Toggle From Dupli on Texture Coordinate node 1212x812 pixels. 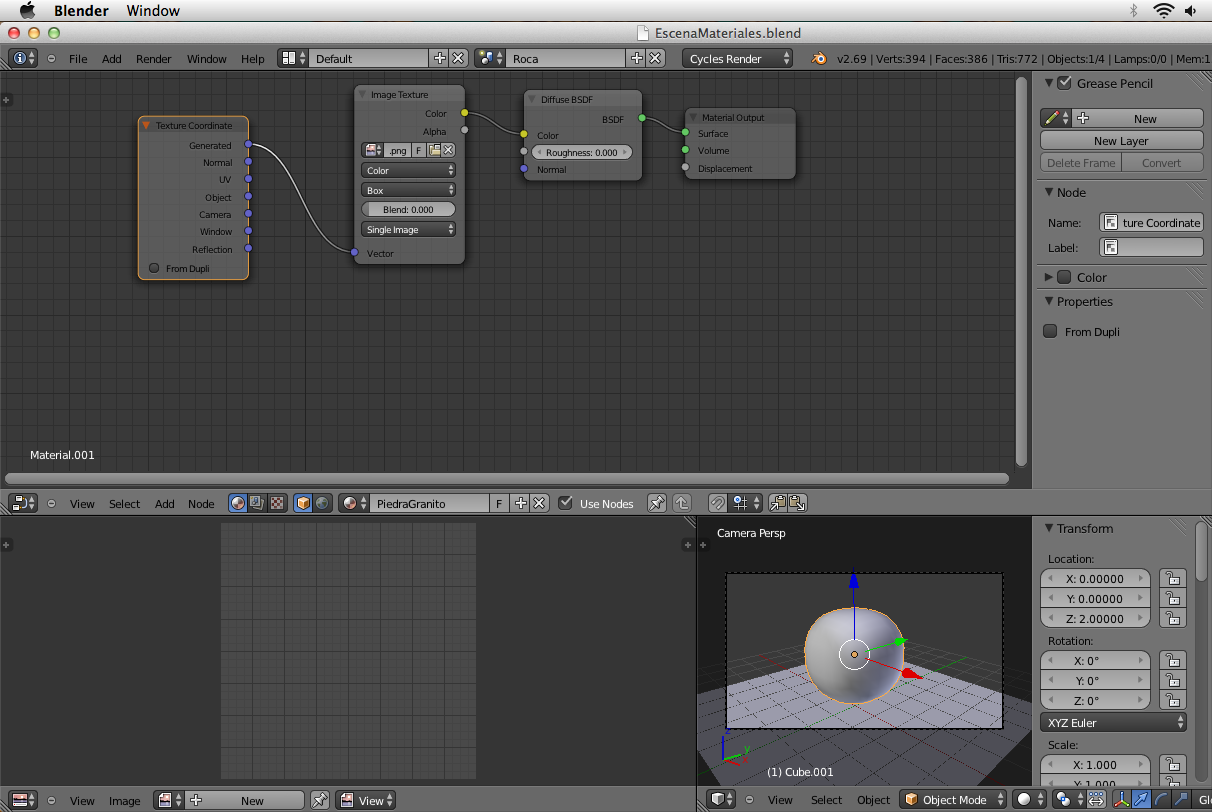(x=154, y=268)
